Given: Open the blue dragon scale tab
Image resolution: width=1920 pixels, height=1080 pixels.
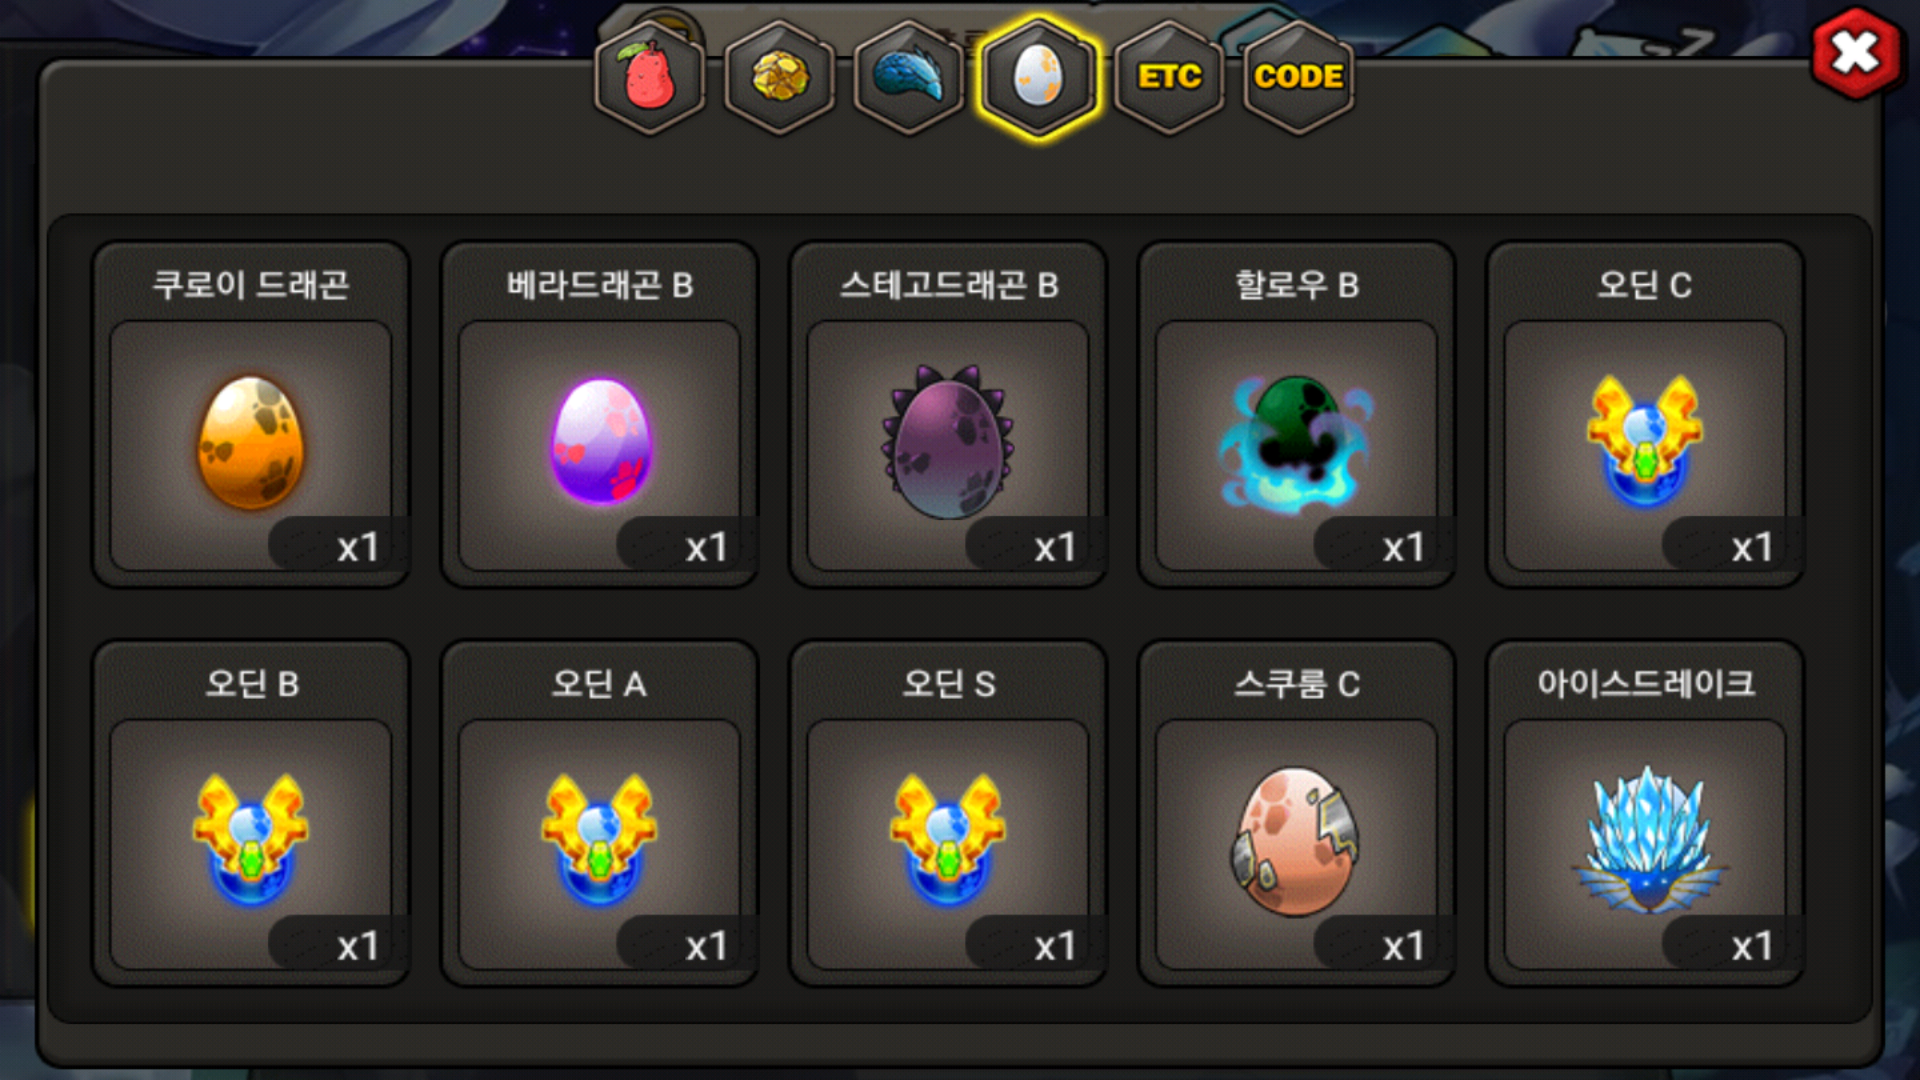Looking at the screenshot, I should point(909,77).
